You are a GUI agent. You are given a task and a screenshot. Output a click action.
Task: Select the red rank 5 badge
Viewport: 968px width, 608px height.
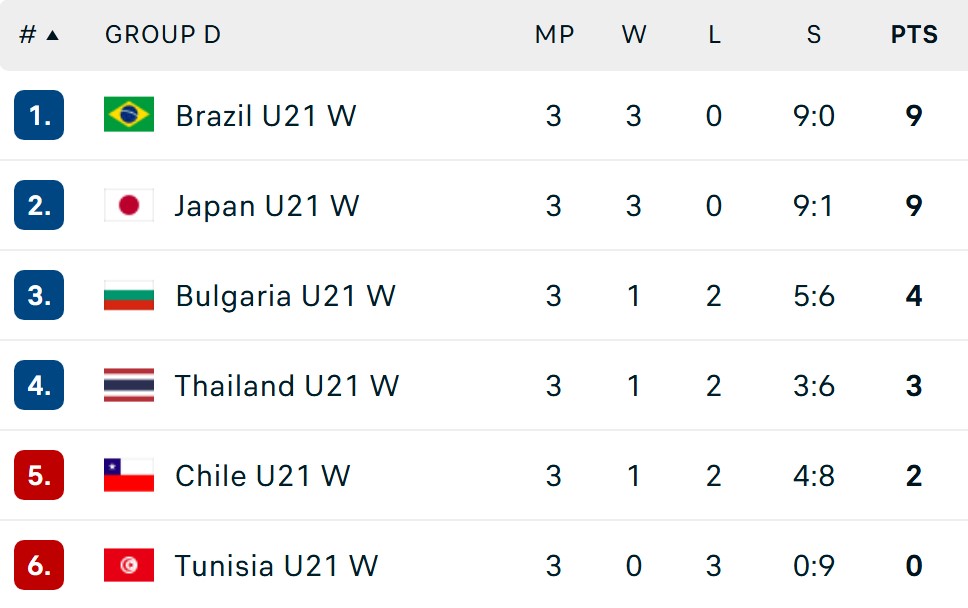(x=39, y=475)
